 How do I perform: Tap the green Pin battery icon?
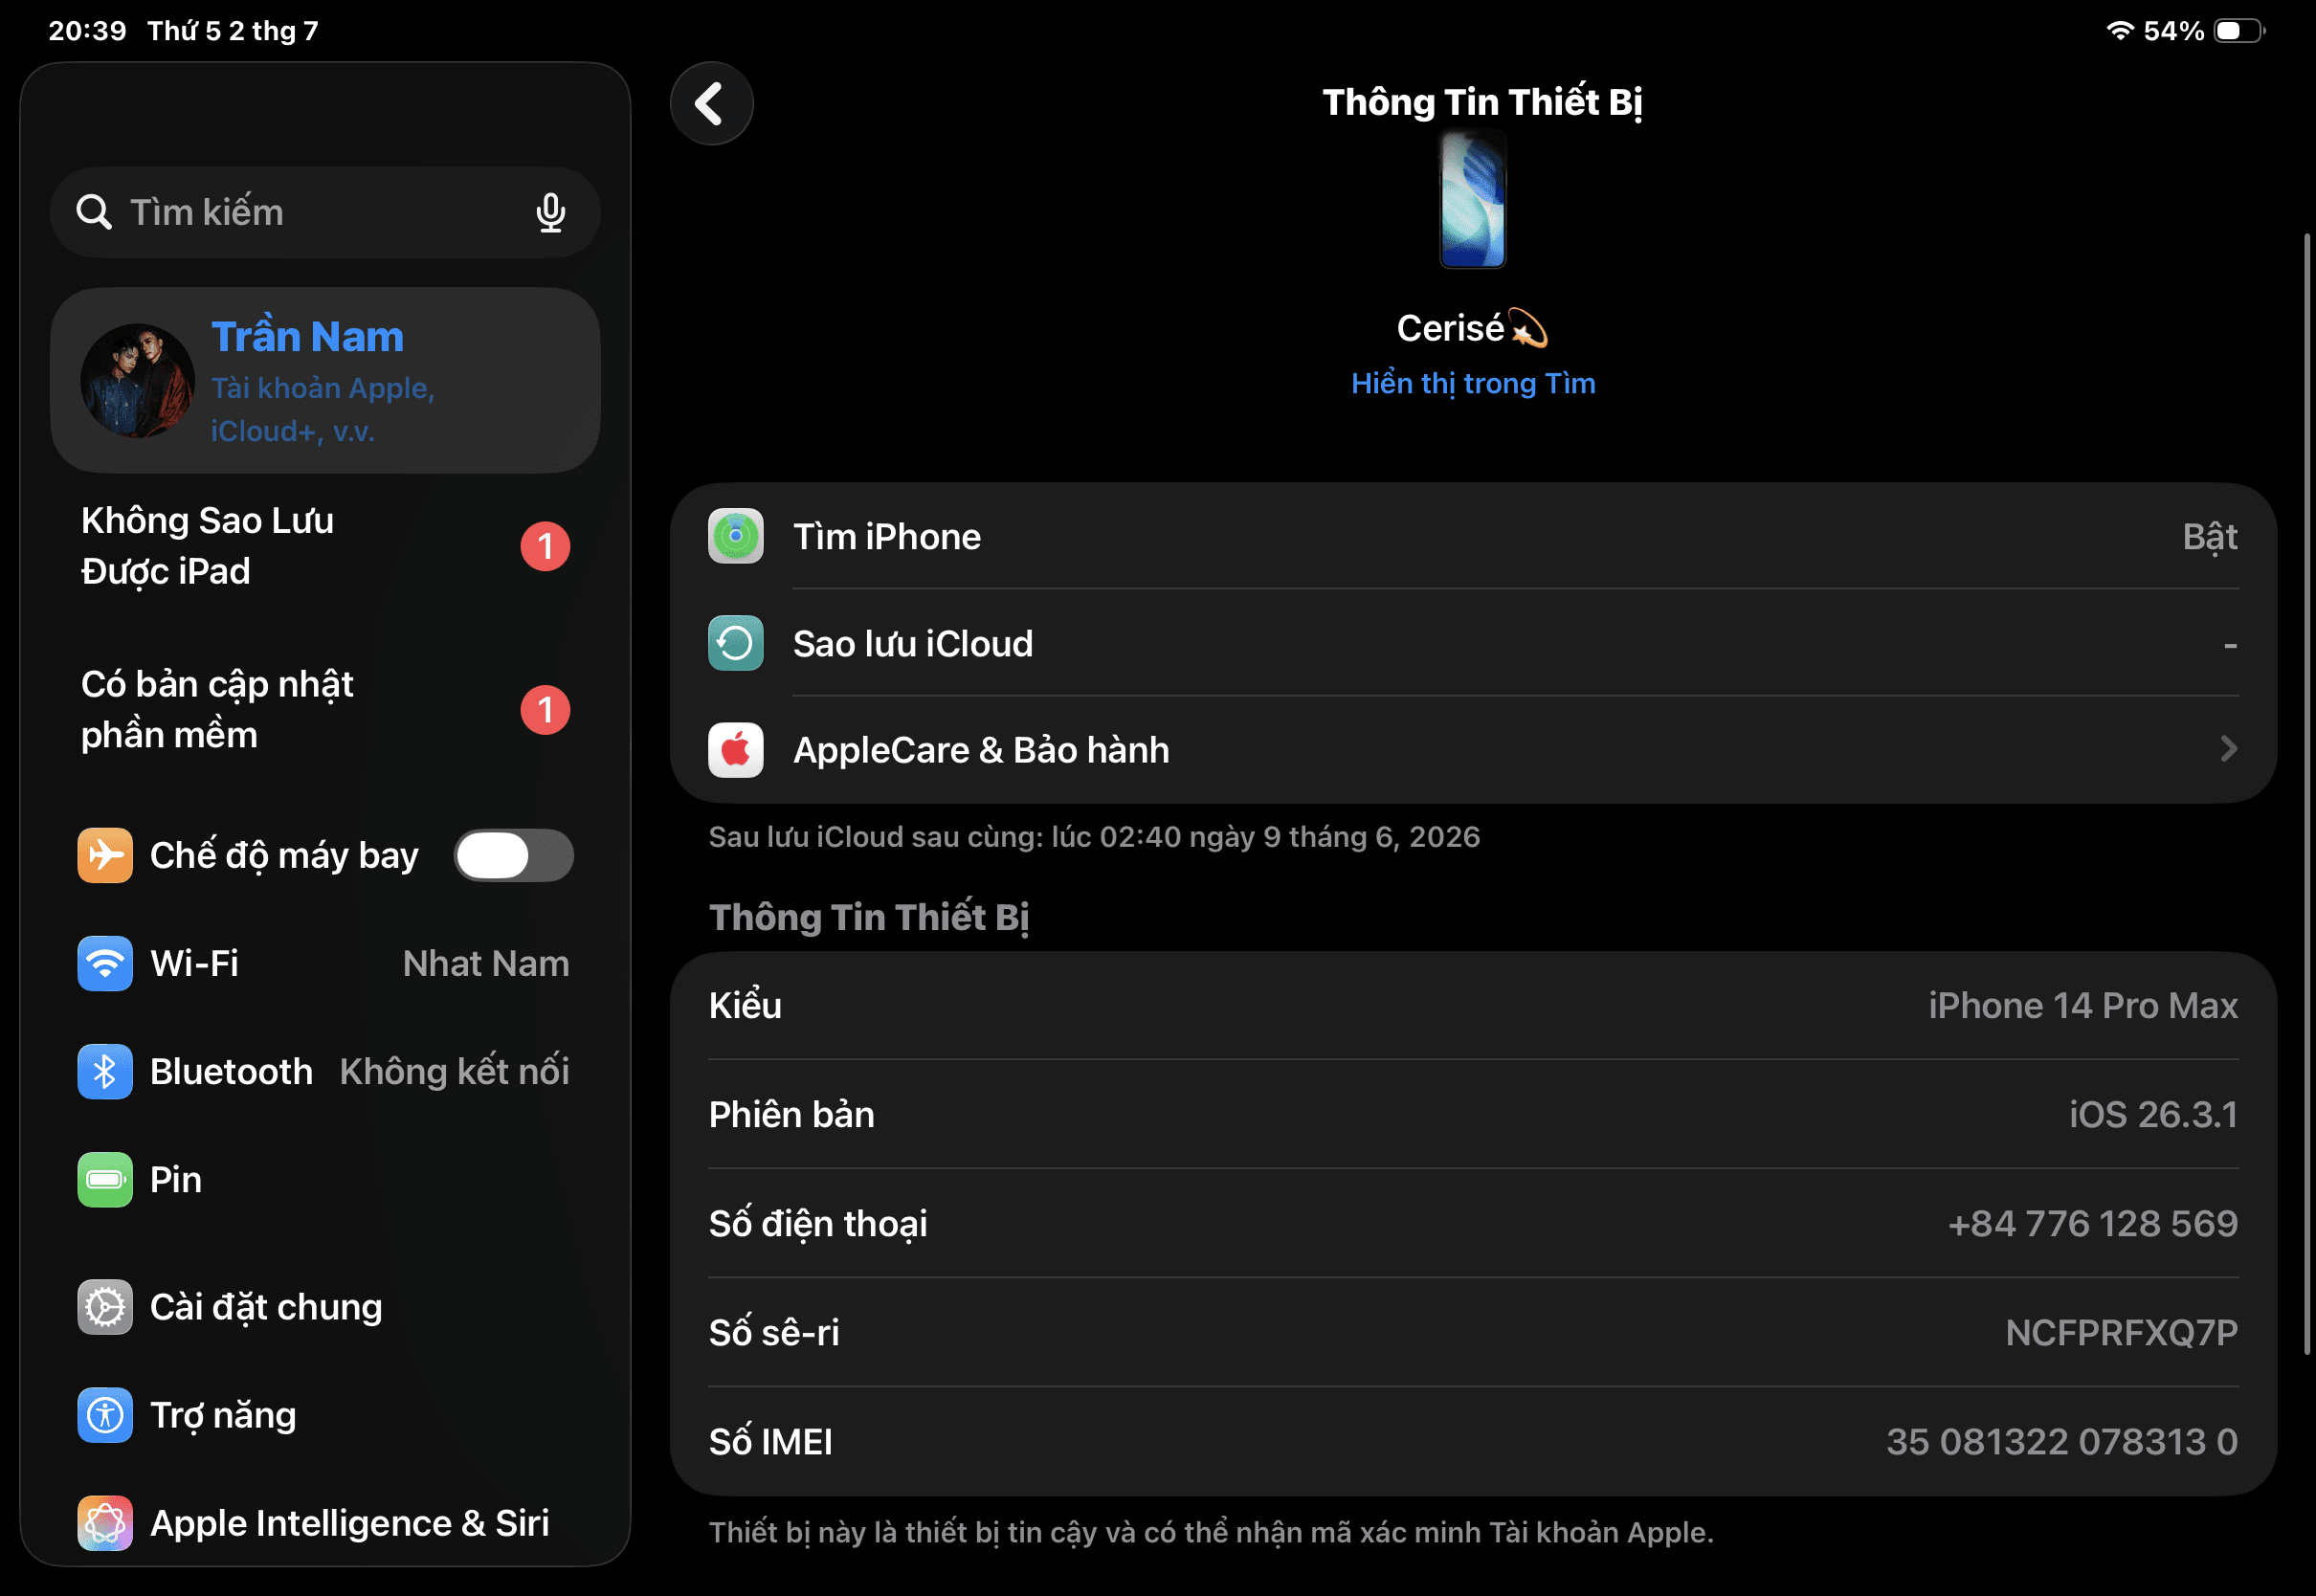point(105,1180)
